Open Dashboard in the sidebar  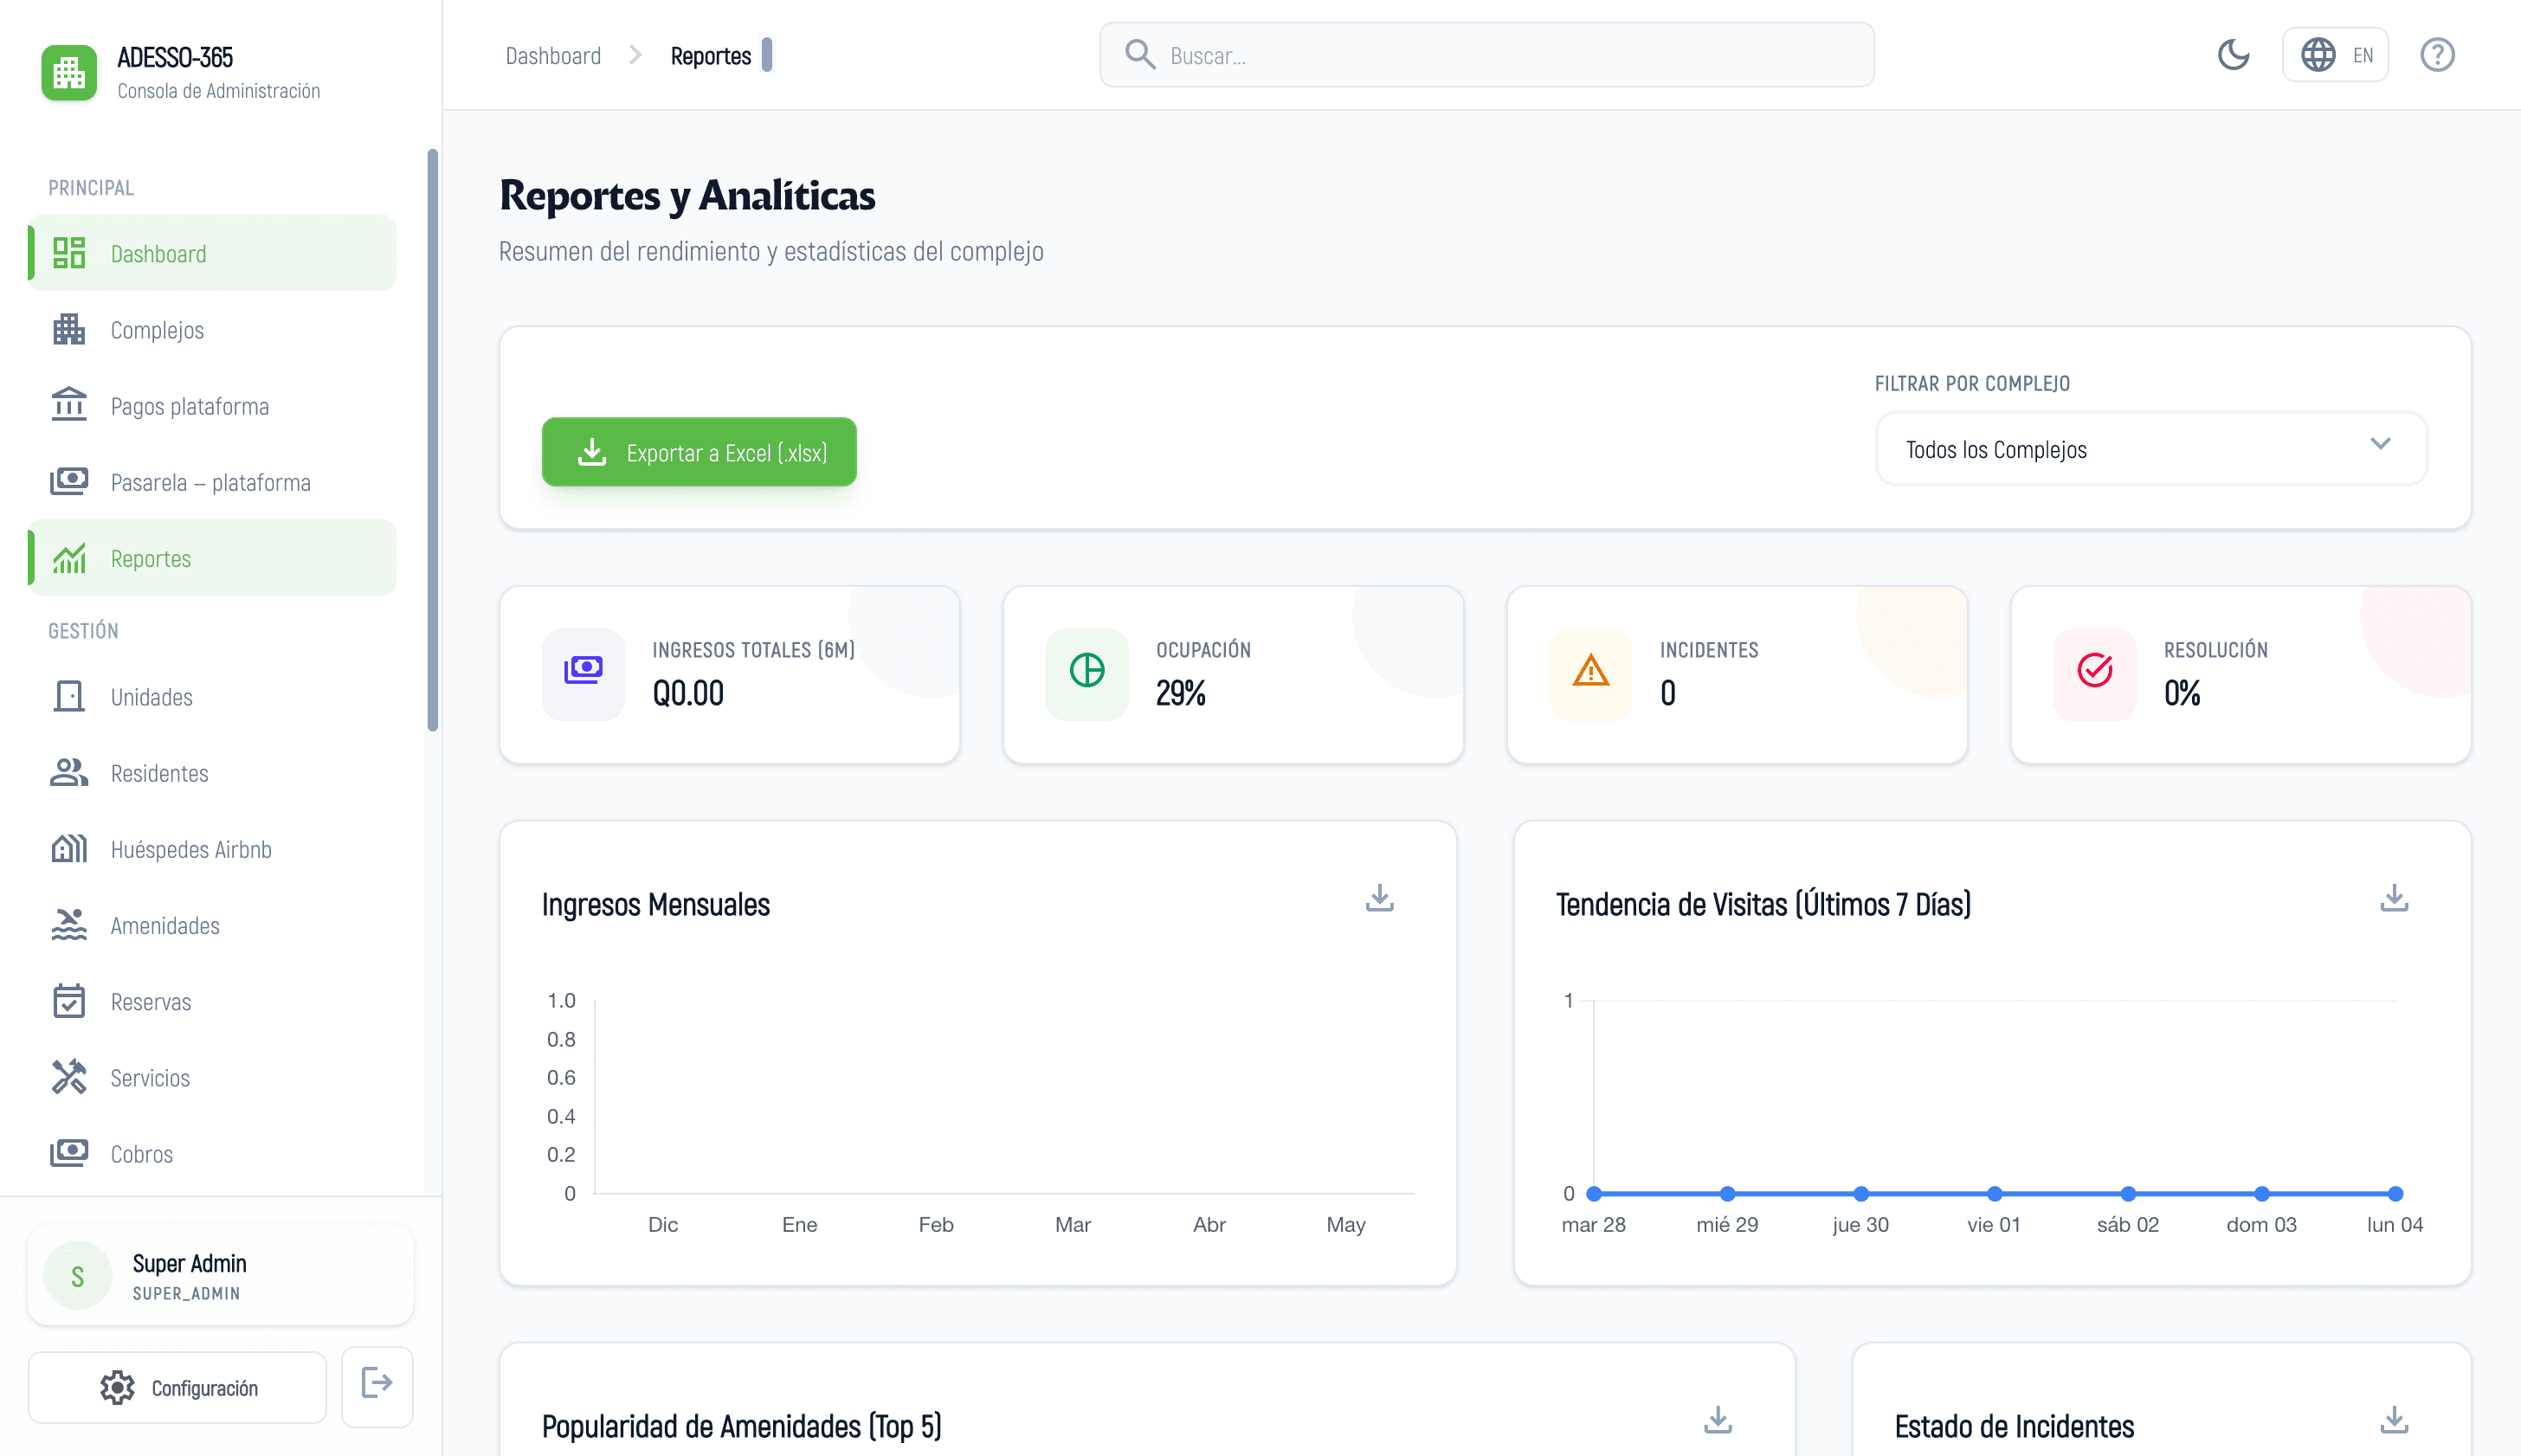click(x=212, y=253)
